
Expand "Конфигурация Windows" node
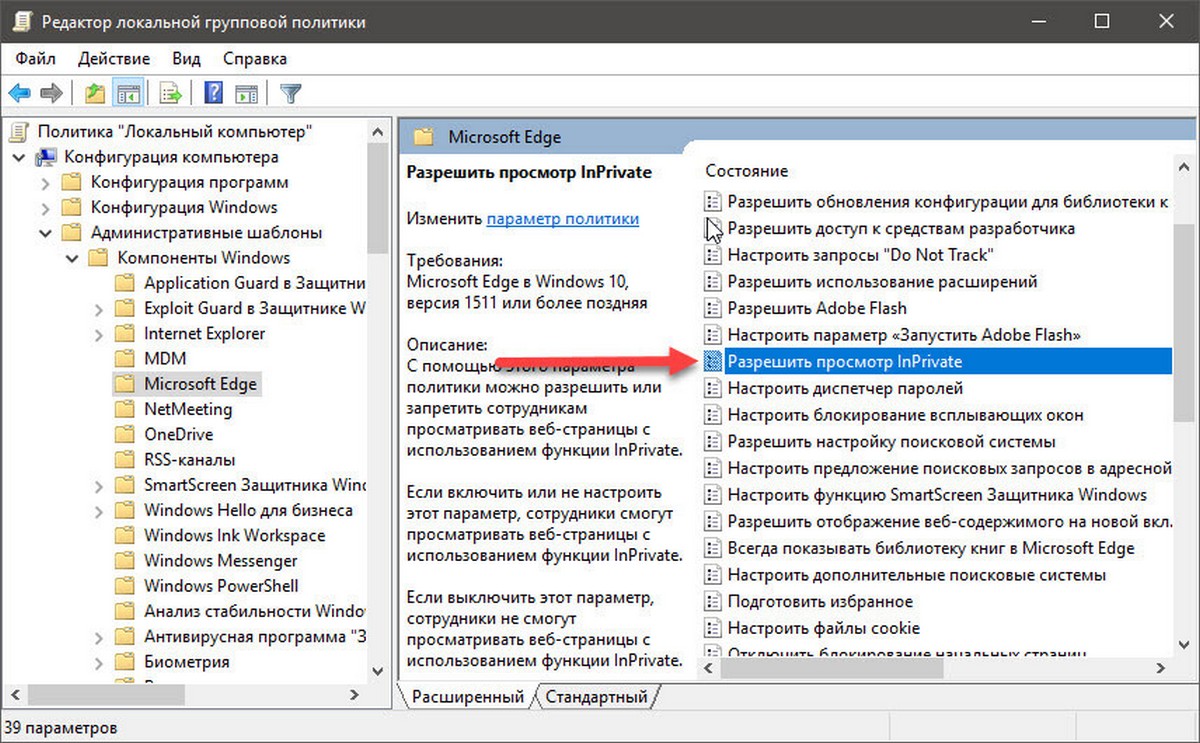pos(45,207)
